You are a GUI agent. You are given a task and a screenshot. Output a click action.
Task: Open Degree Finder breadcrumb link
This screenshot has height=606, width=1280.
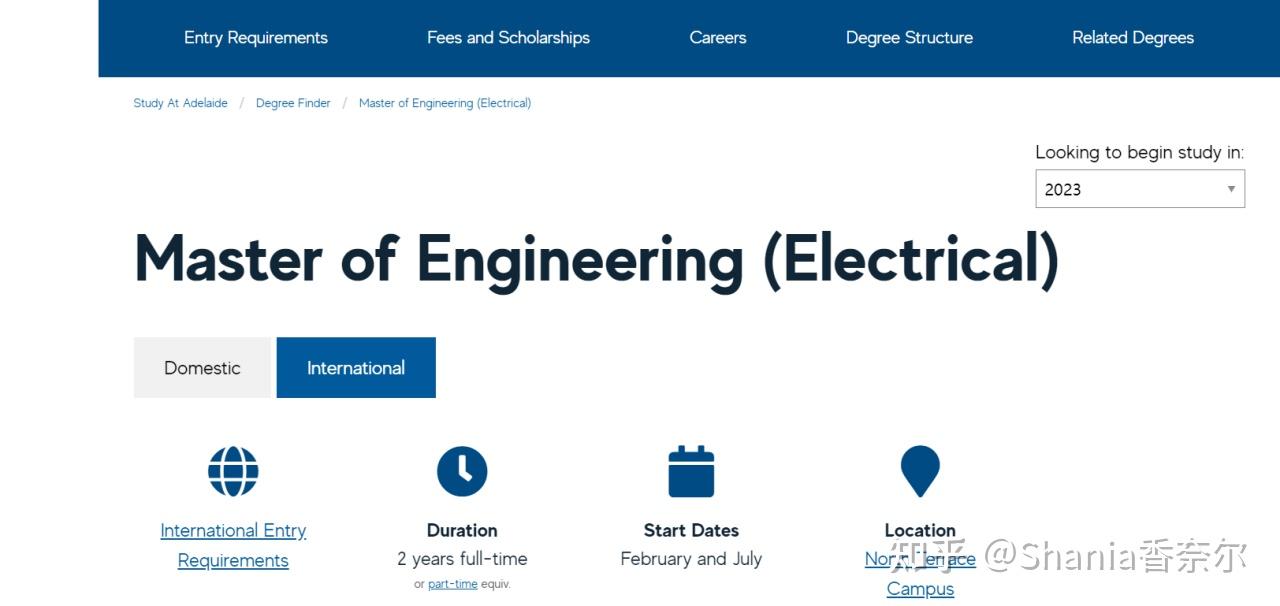pos(293,103)
